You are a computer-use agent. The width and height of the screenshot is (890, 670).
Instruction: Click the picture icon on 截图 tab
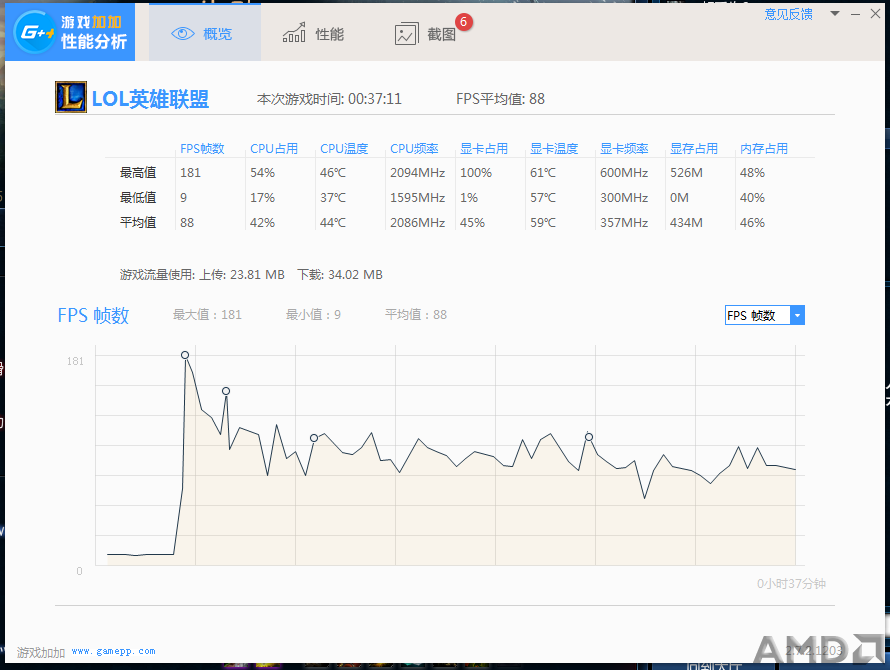tap(406, 34)
